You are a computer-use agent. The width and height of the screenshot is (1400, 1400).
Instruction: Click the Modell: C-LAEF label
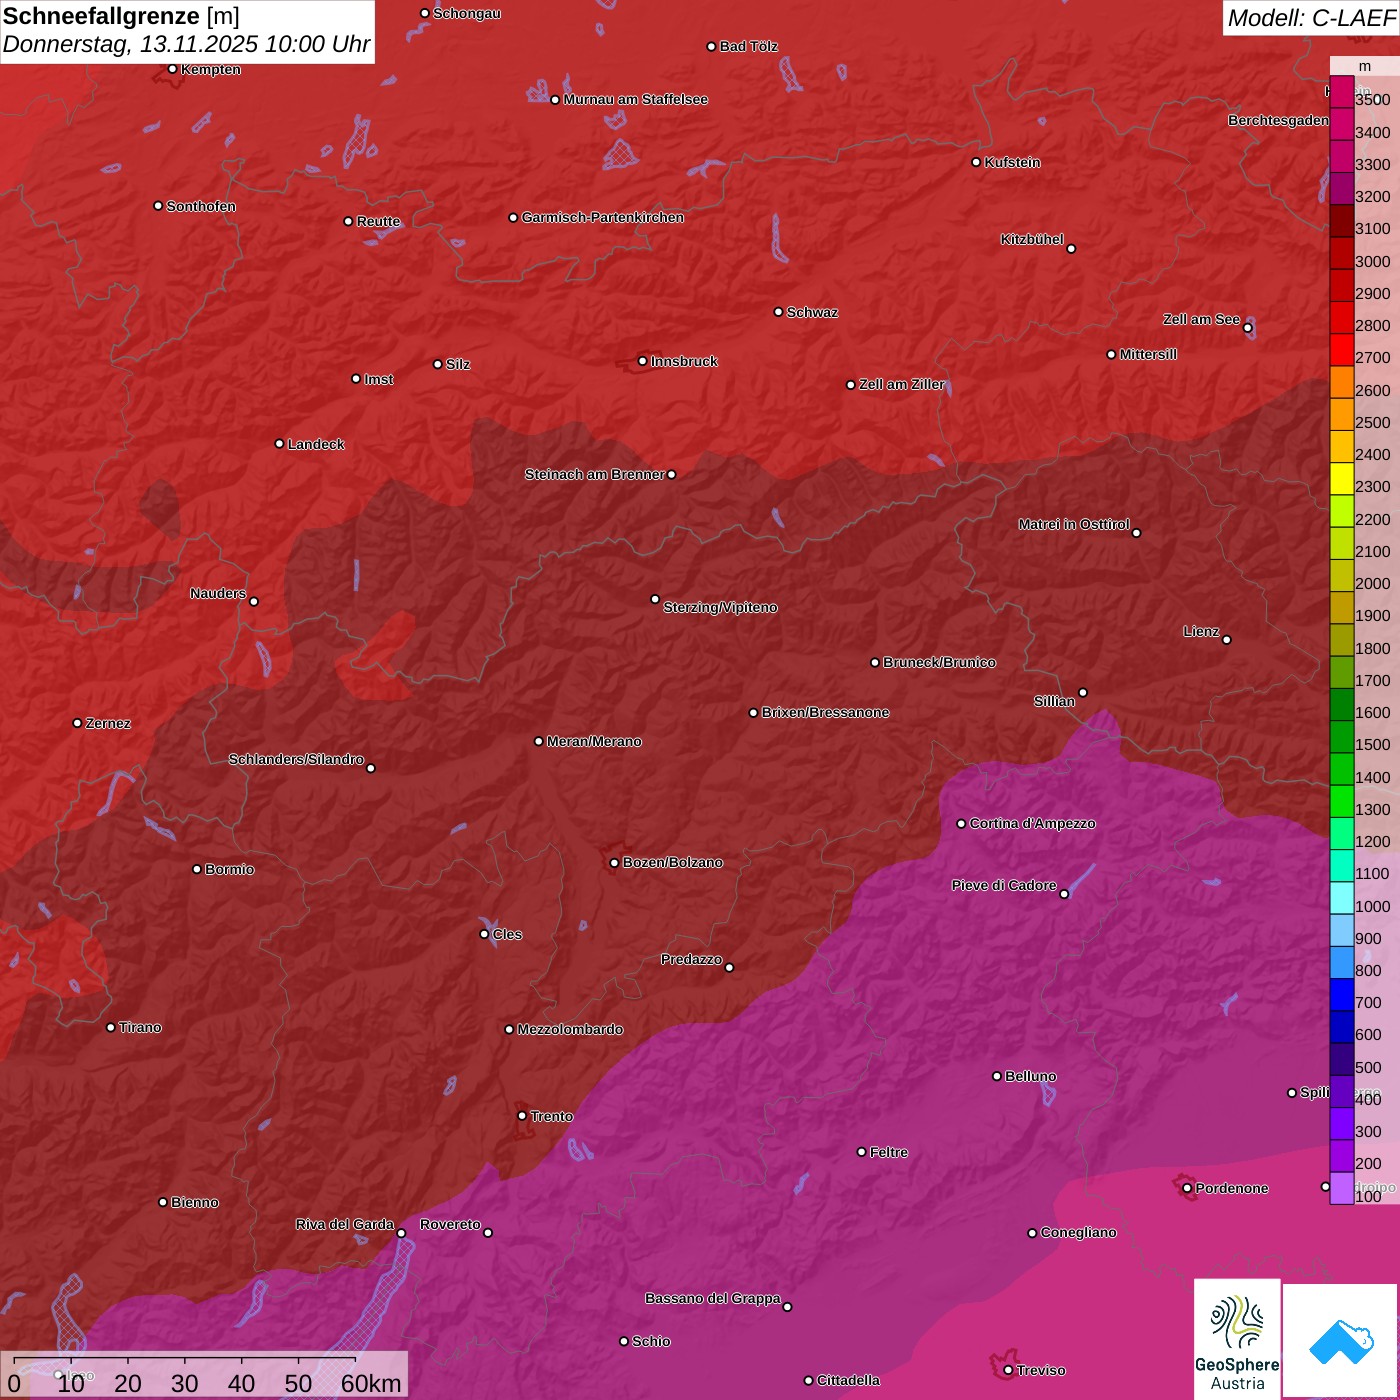tap(1311, 18)
